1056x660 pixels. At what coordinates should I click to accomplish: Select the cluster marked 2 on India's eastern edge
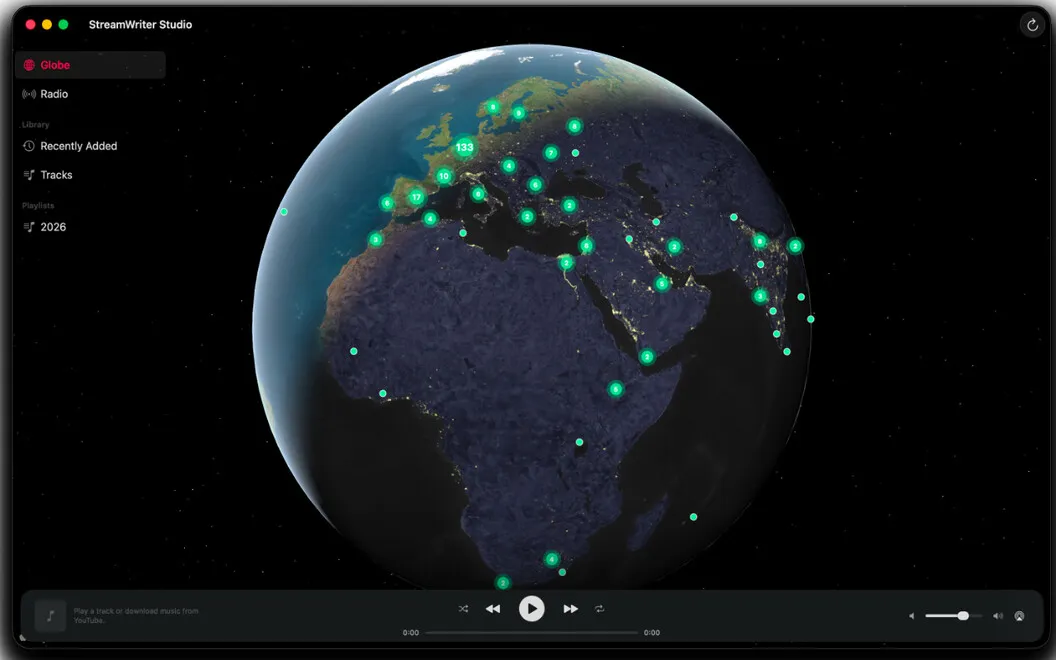click(x=795, y=246)
